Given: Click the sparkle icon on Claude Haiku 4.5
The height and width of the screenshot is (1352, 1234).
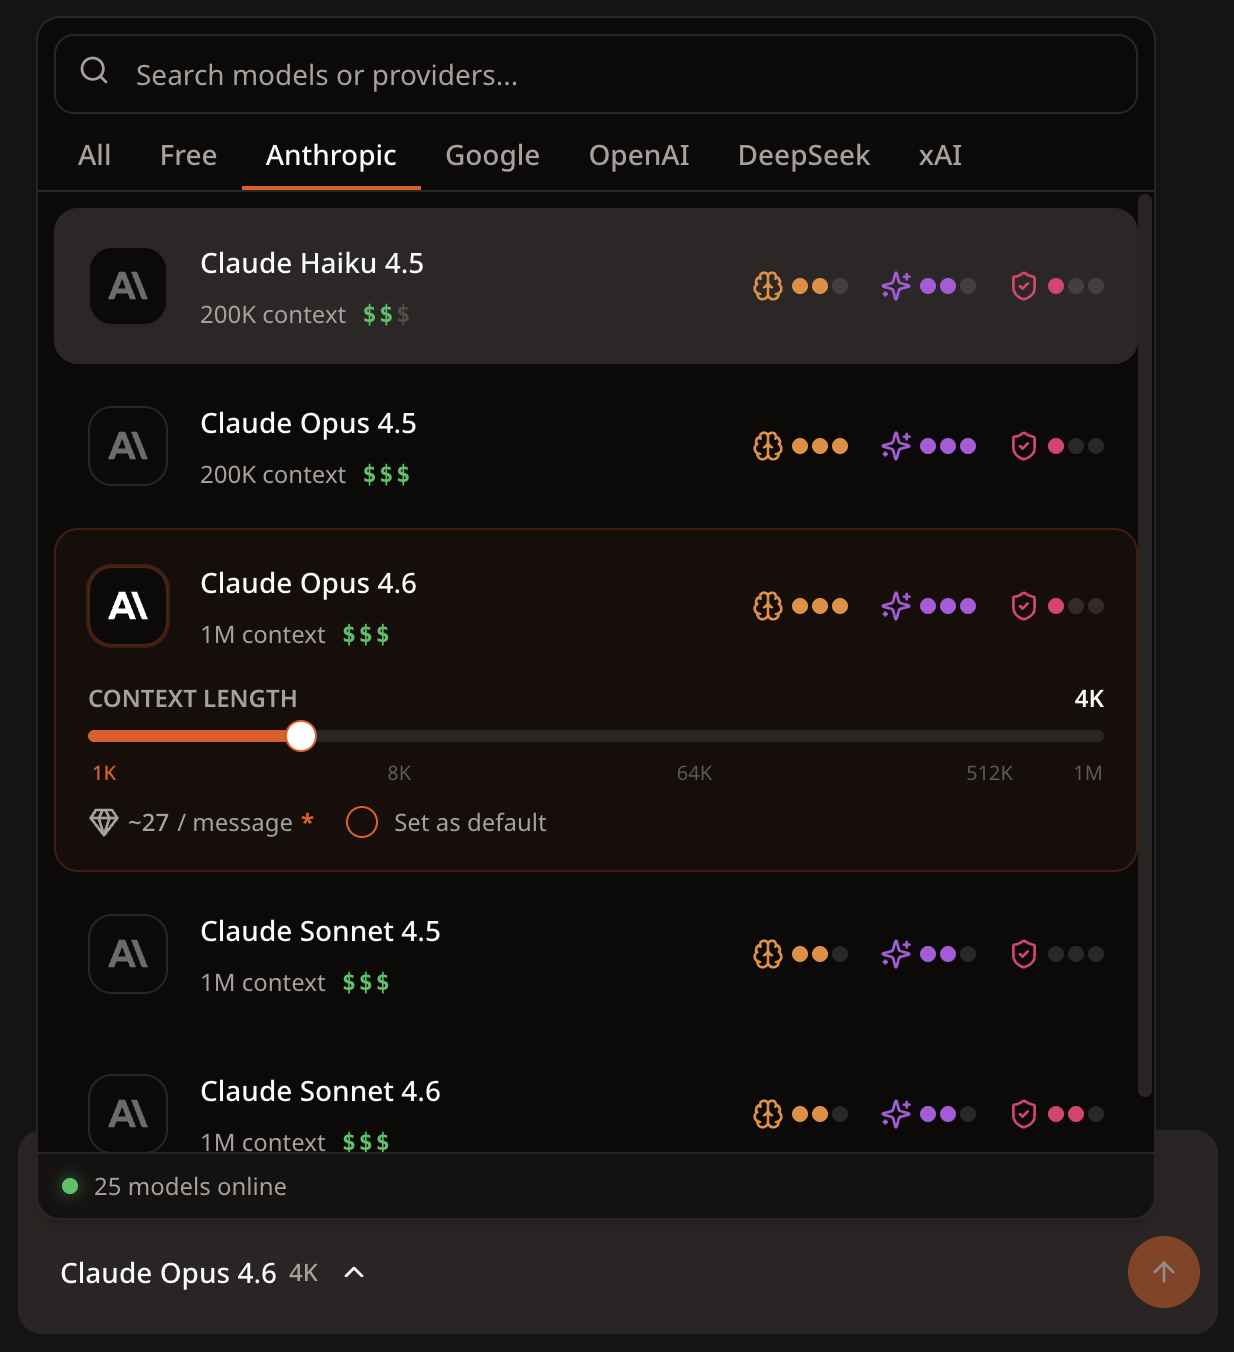Looking at the screenshot, I should pos(896,286).
